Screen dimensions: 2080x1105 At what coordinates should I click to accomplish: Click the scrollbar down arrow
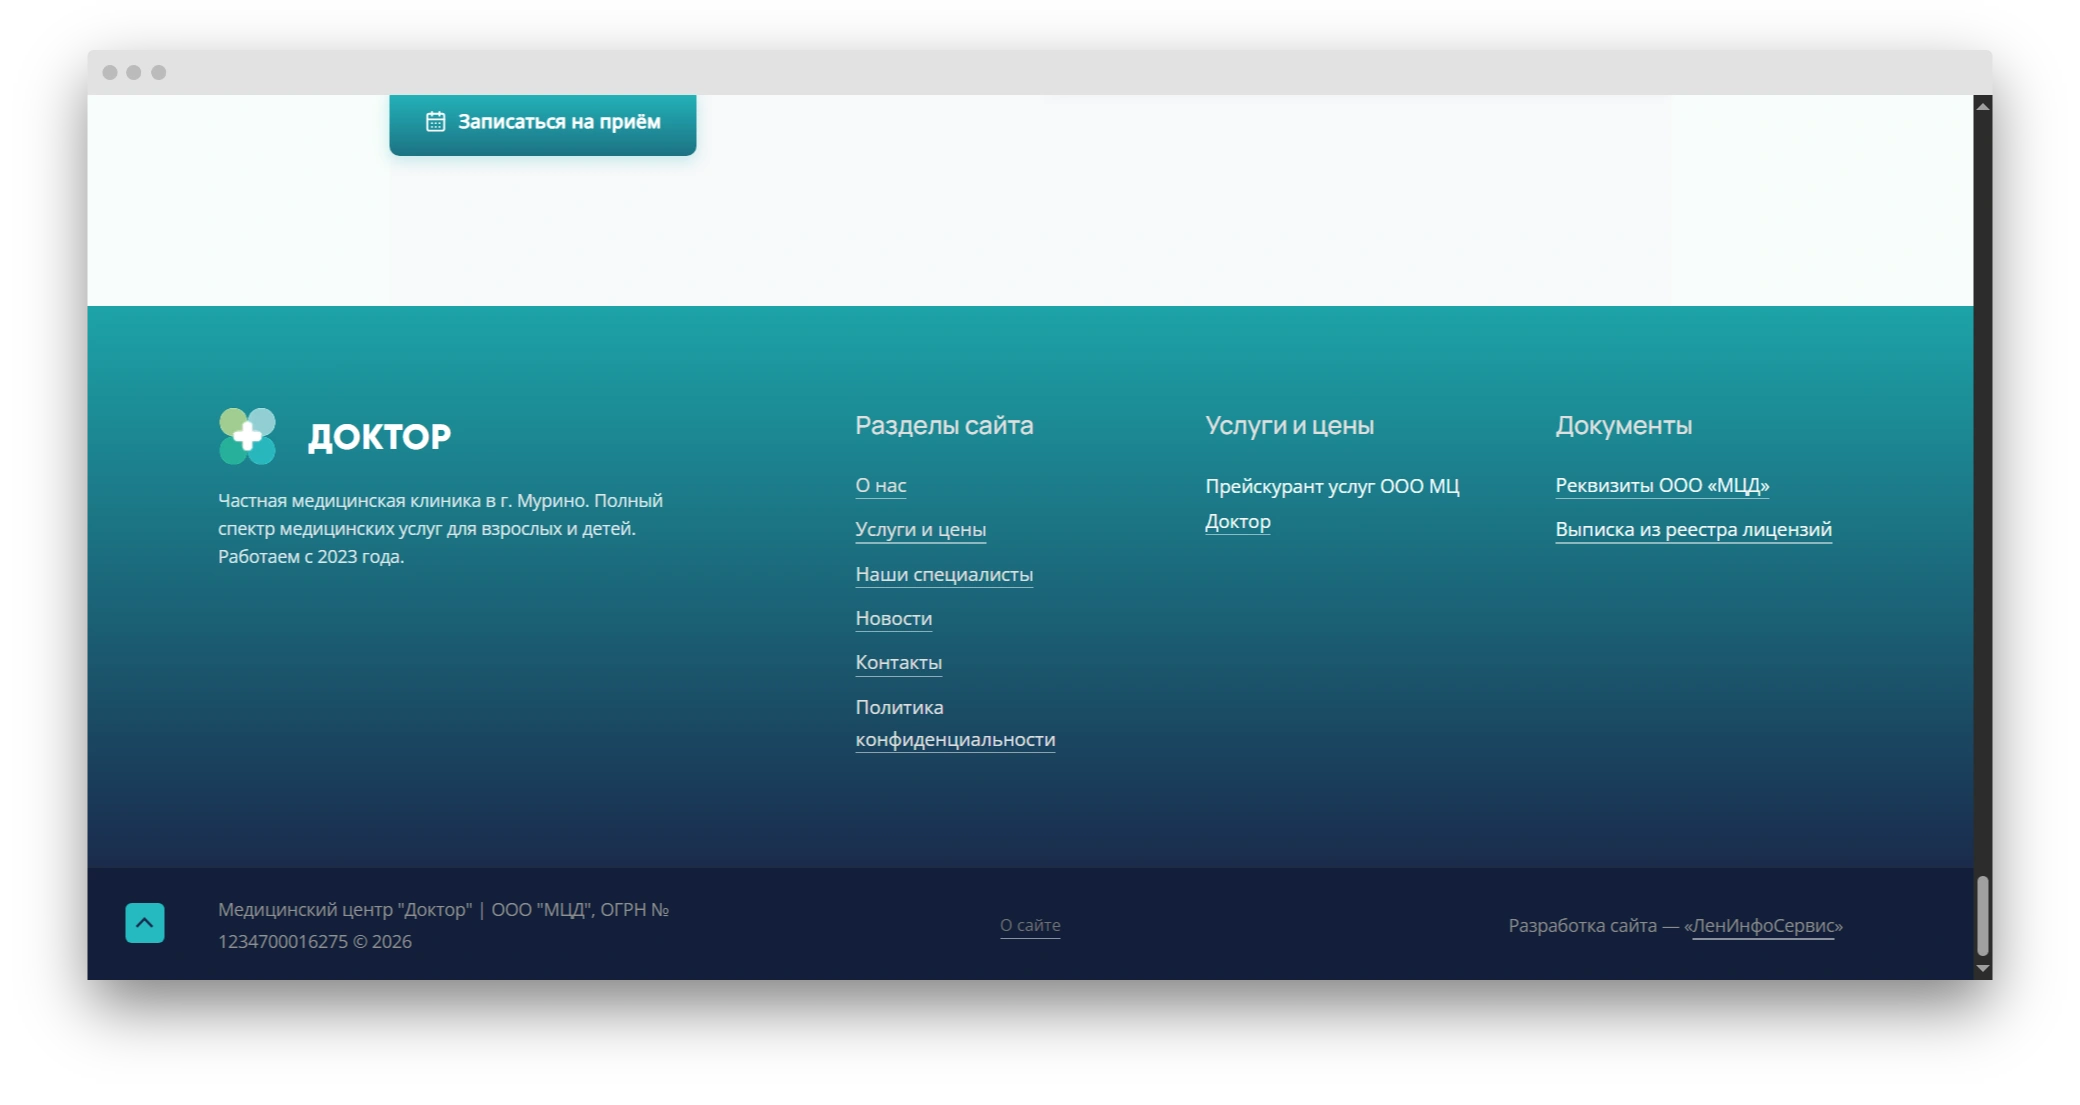[x=1983, y=969]
